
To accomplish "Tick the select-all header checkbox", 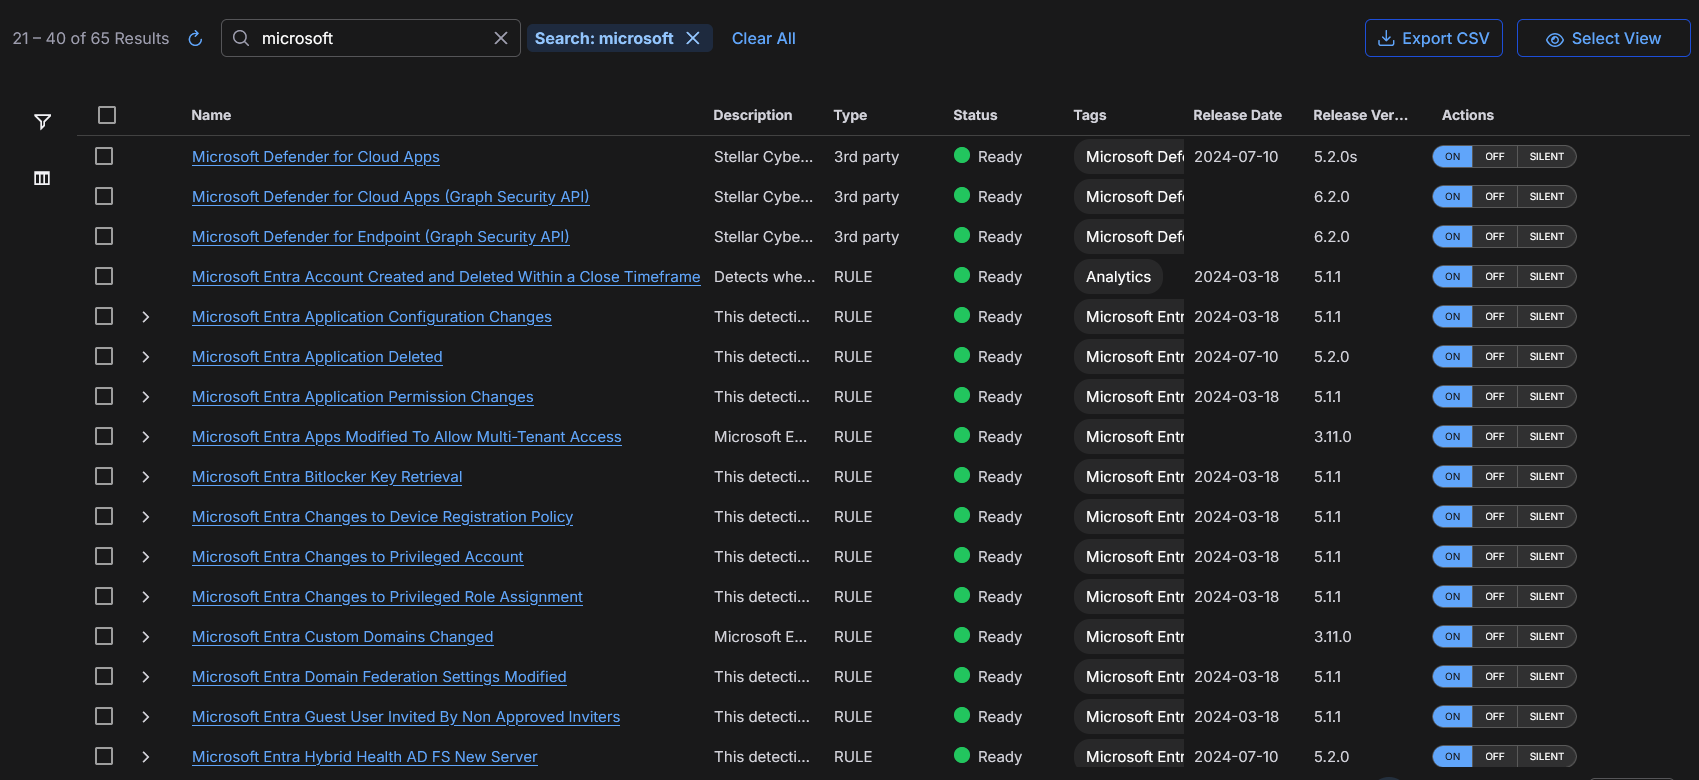I will (x=107, y=115).
